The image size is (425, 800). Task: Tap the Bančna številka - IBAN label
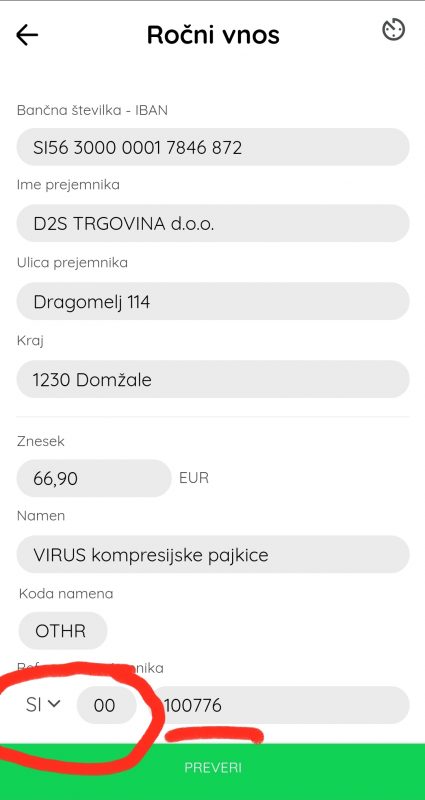[x=92, y=110]
